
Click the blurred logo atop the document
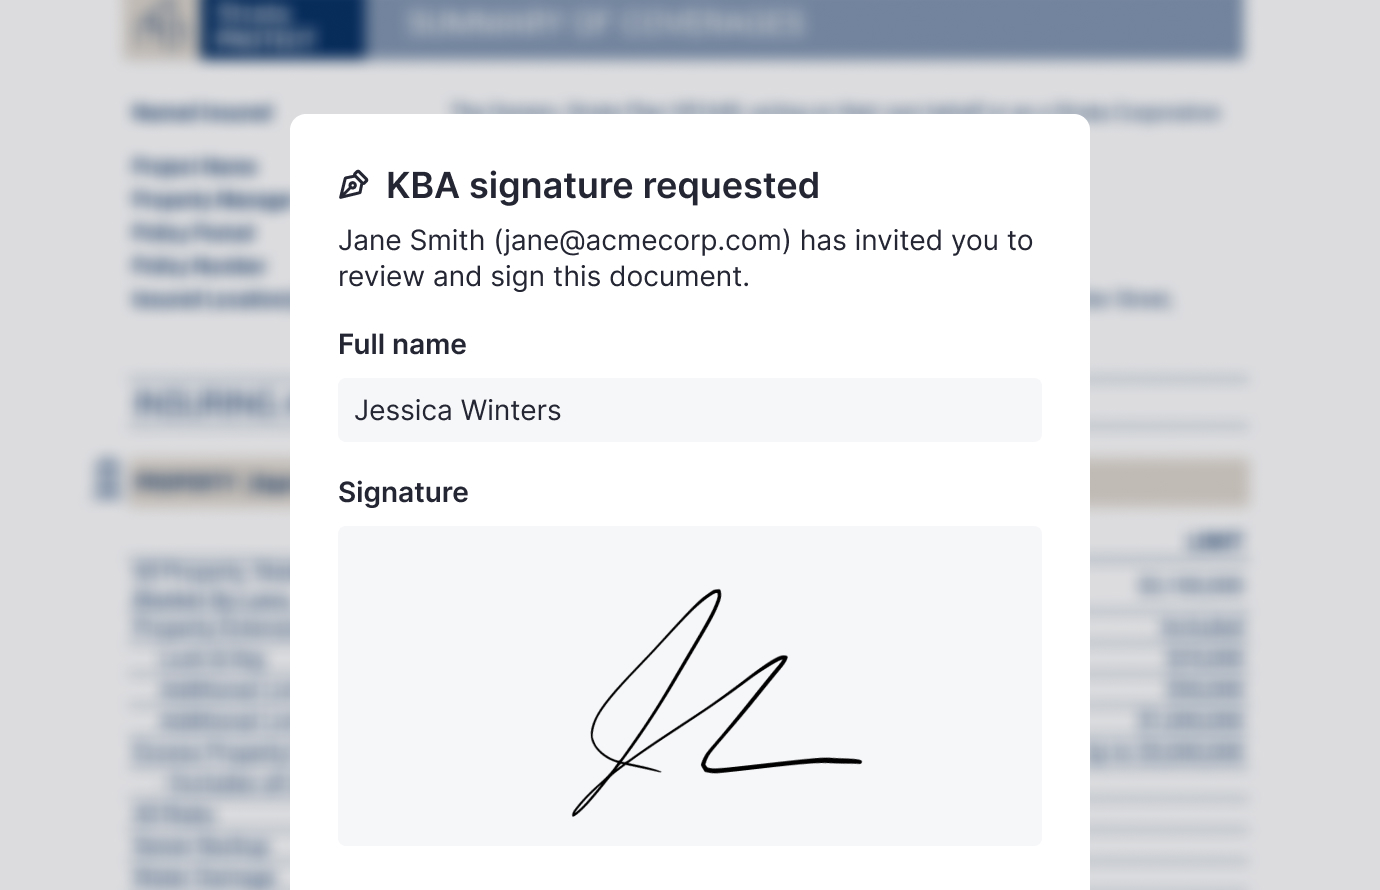160,28
